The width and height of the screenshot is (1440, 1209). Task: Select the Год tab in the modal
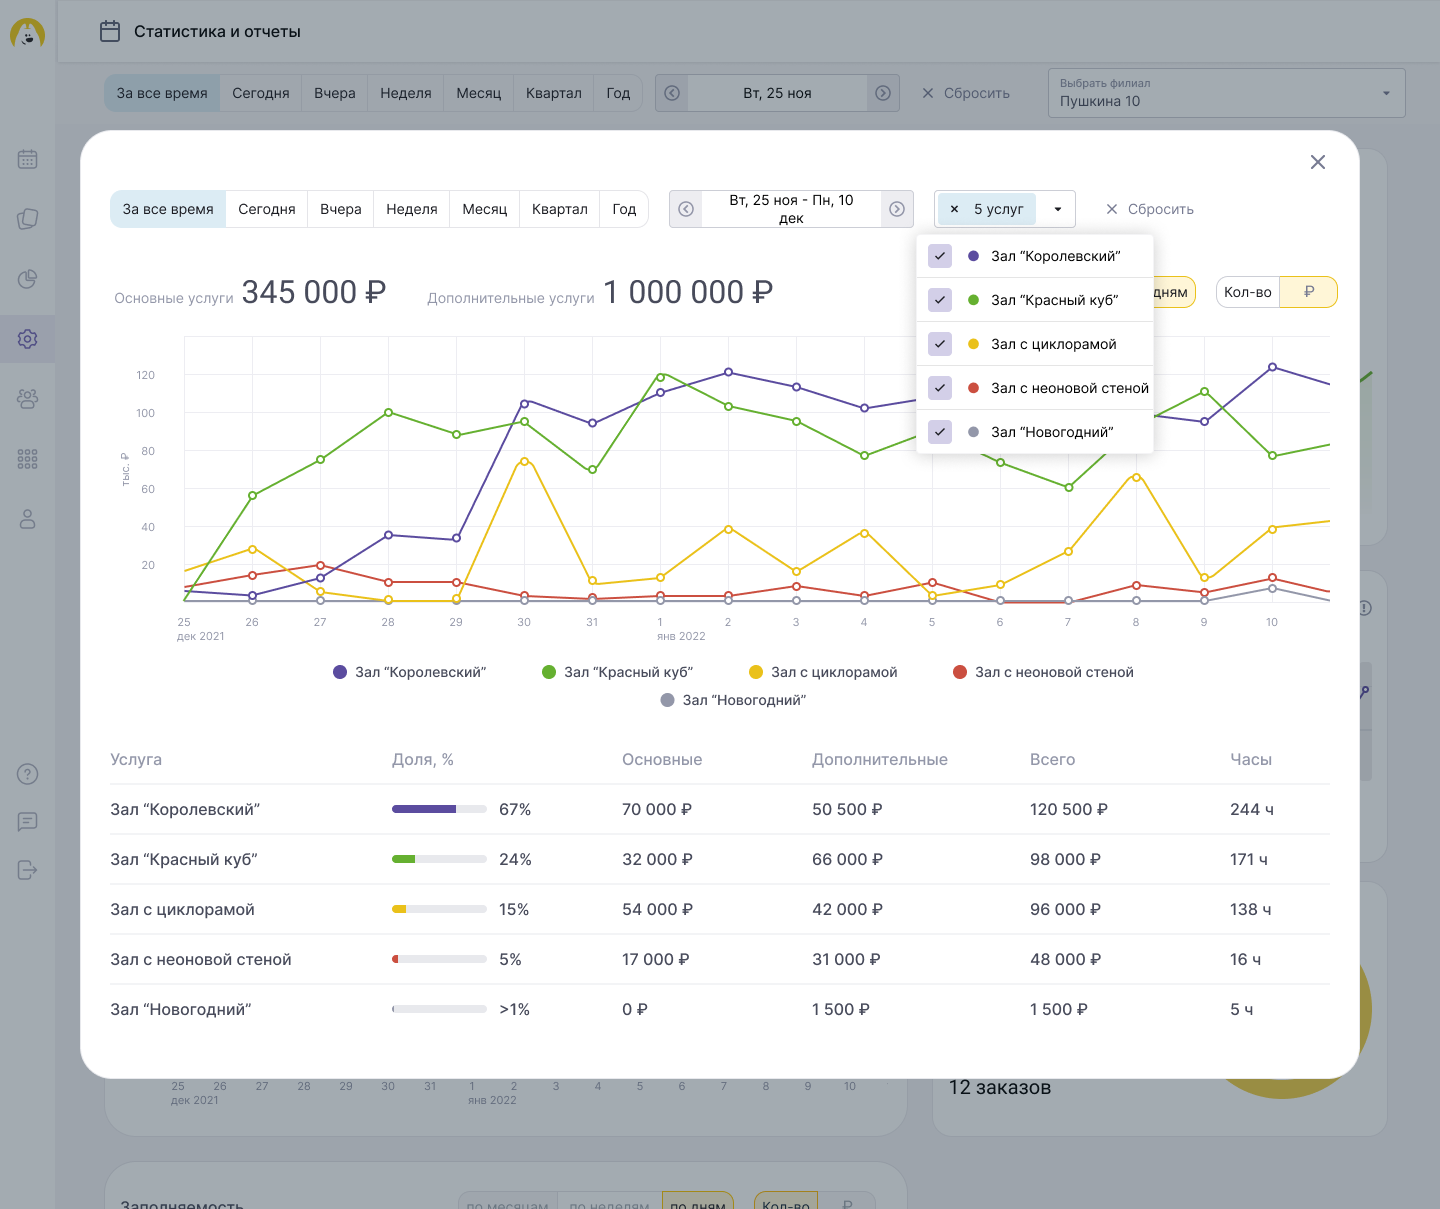pos(624,209)
